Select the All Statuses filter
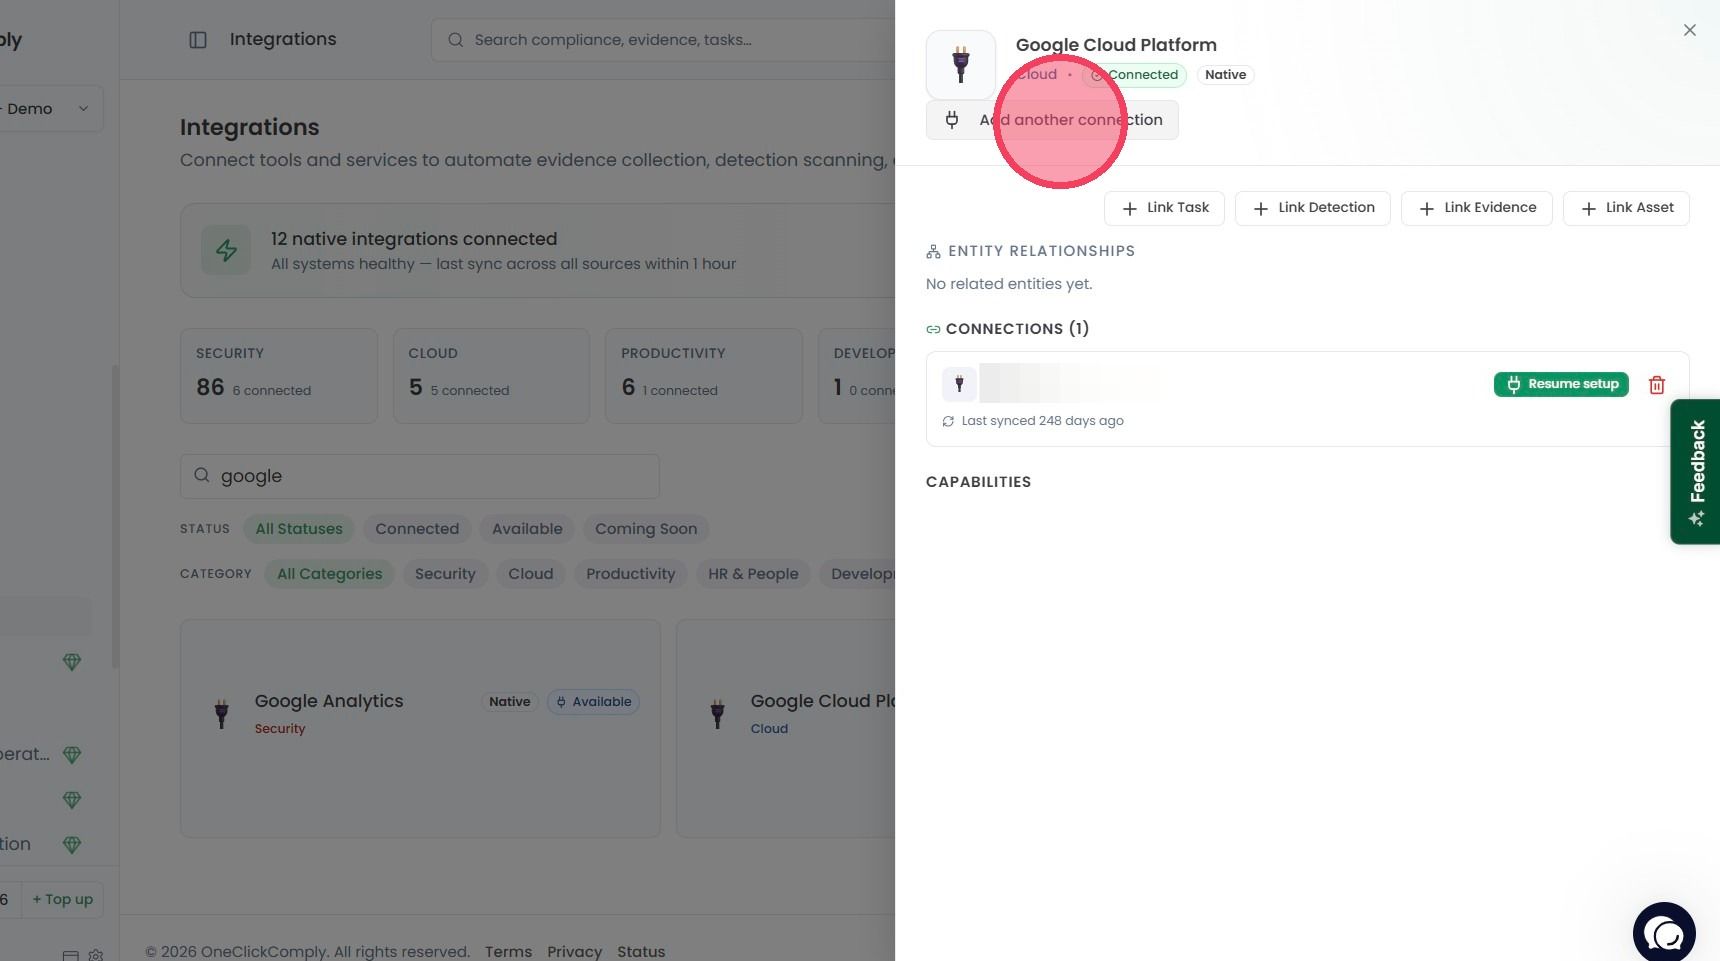Screen dimensions: 1720x961 [299, 529]
